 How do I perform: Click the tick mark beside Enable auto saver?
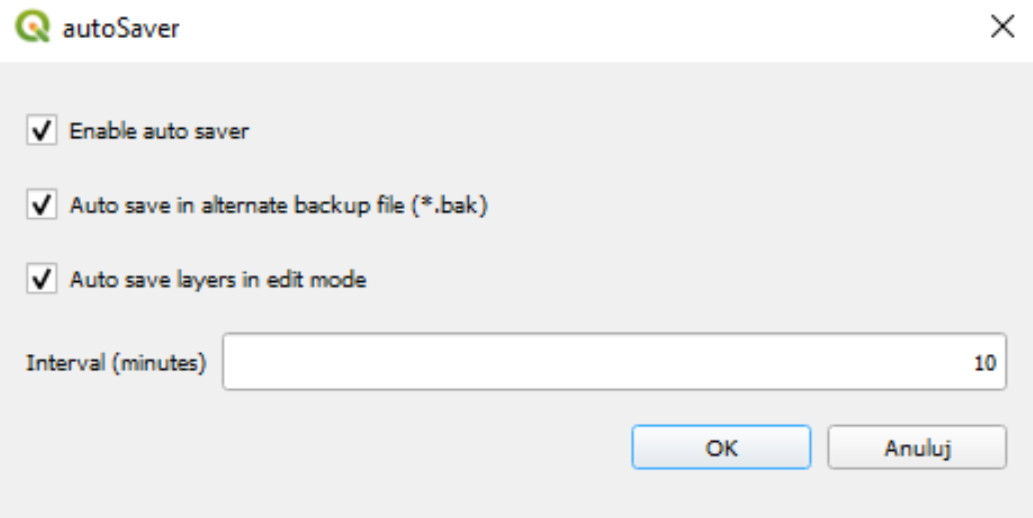click(x=42, y=130)
